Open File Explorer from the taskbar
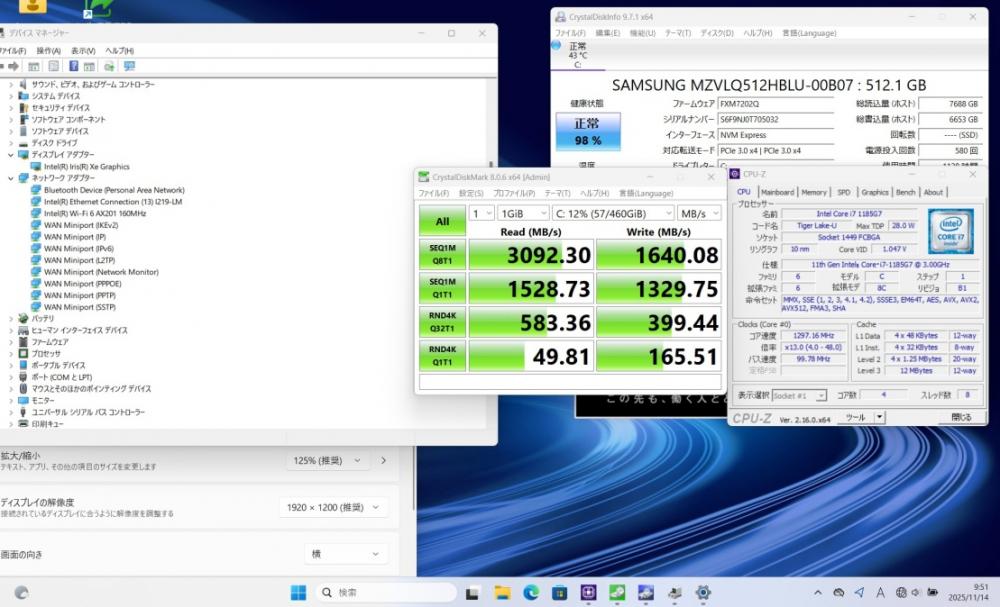Image resolution: width=1000 pixels, height=607 pixels. pos(503,593)
